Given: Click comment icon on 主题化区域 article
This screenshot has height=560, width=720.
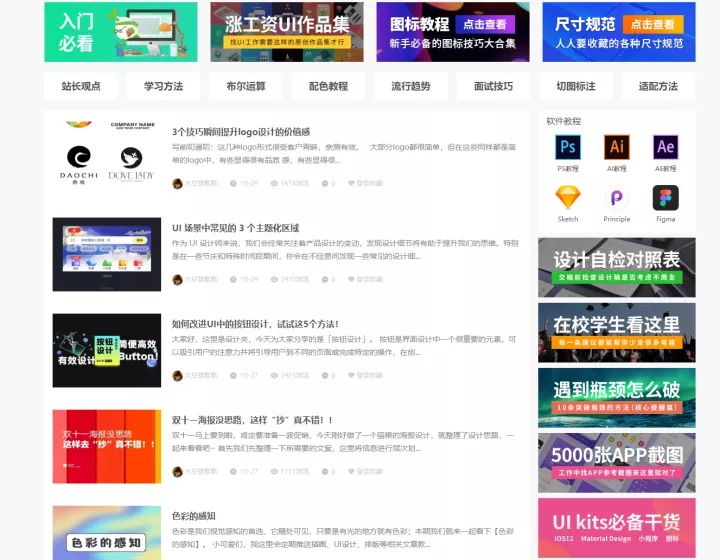Looking at the screenshot, I should click(x=325, y=279).
